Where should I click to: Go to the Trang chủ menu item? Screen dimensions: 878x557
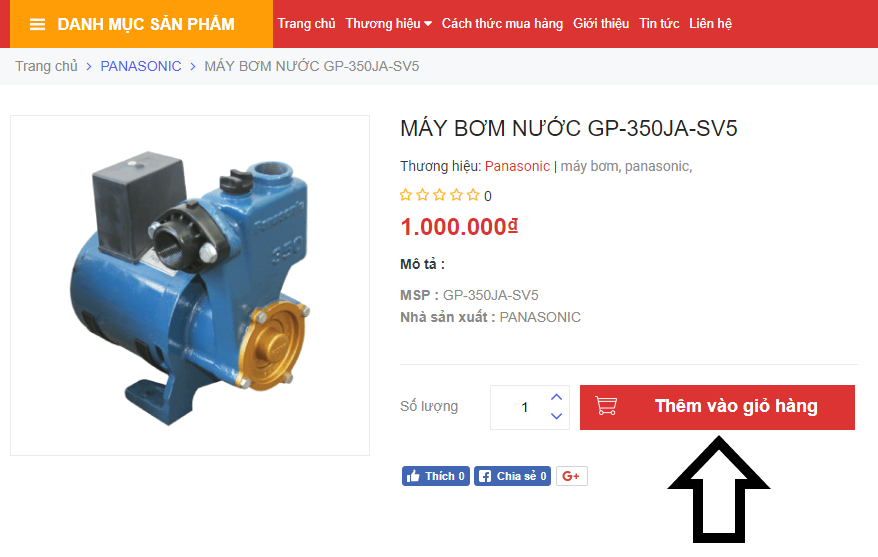click(306, 24)
